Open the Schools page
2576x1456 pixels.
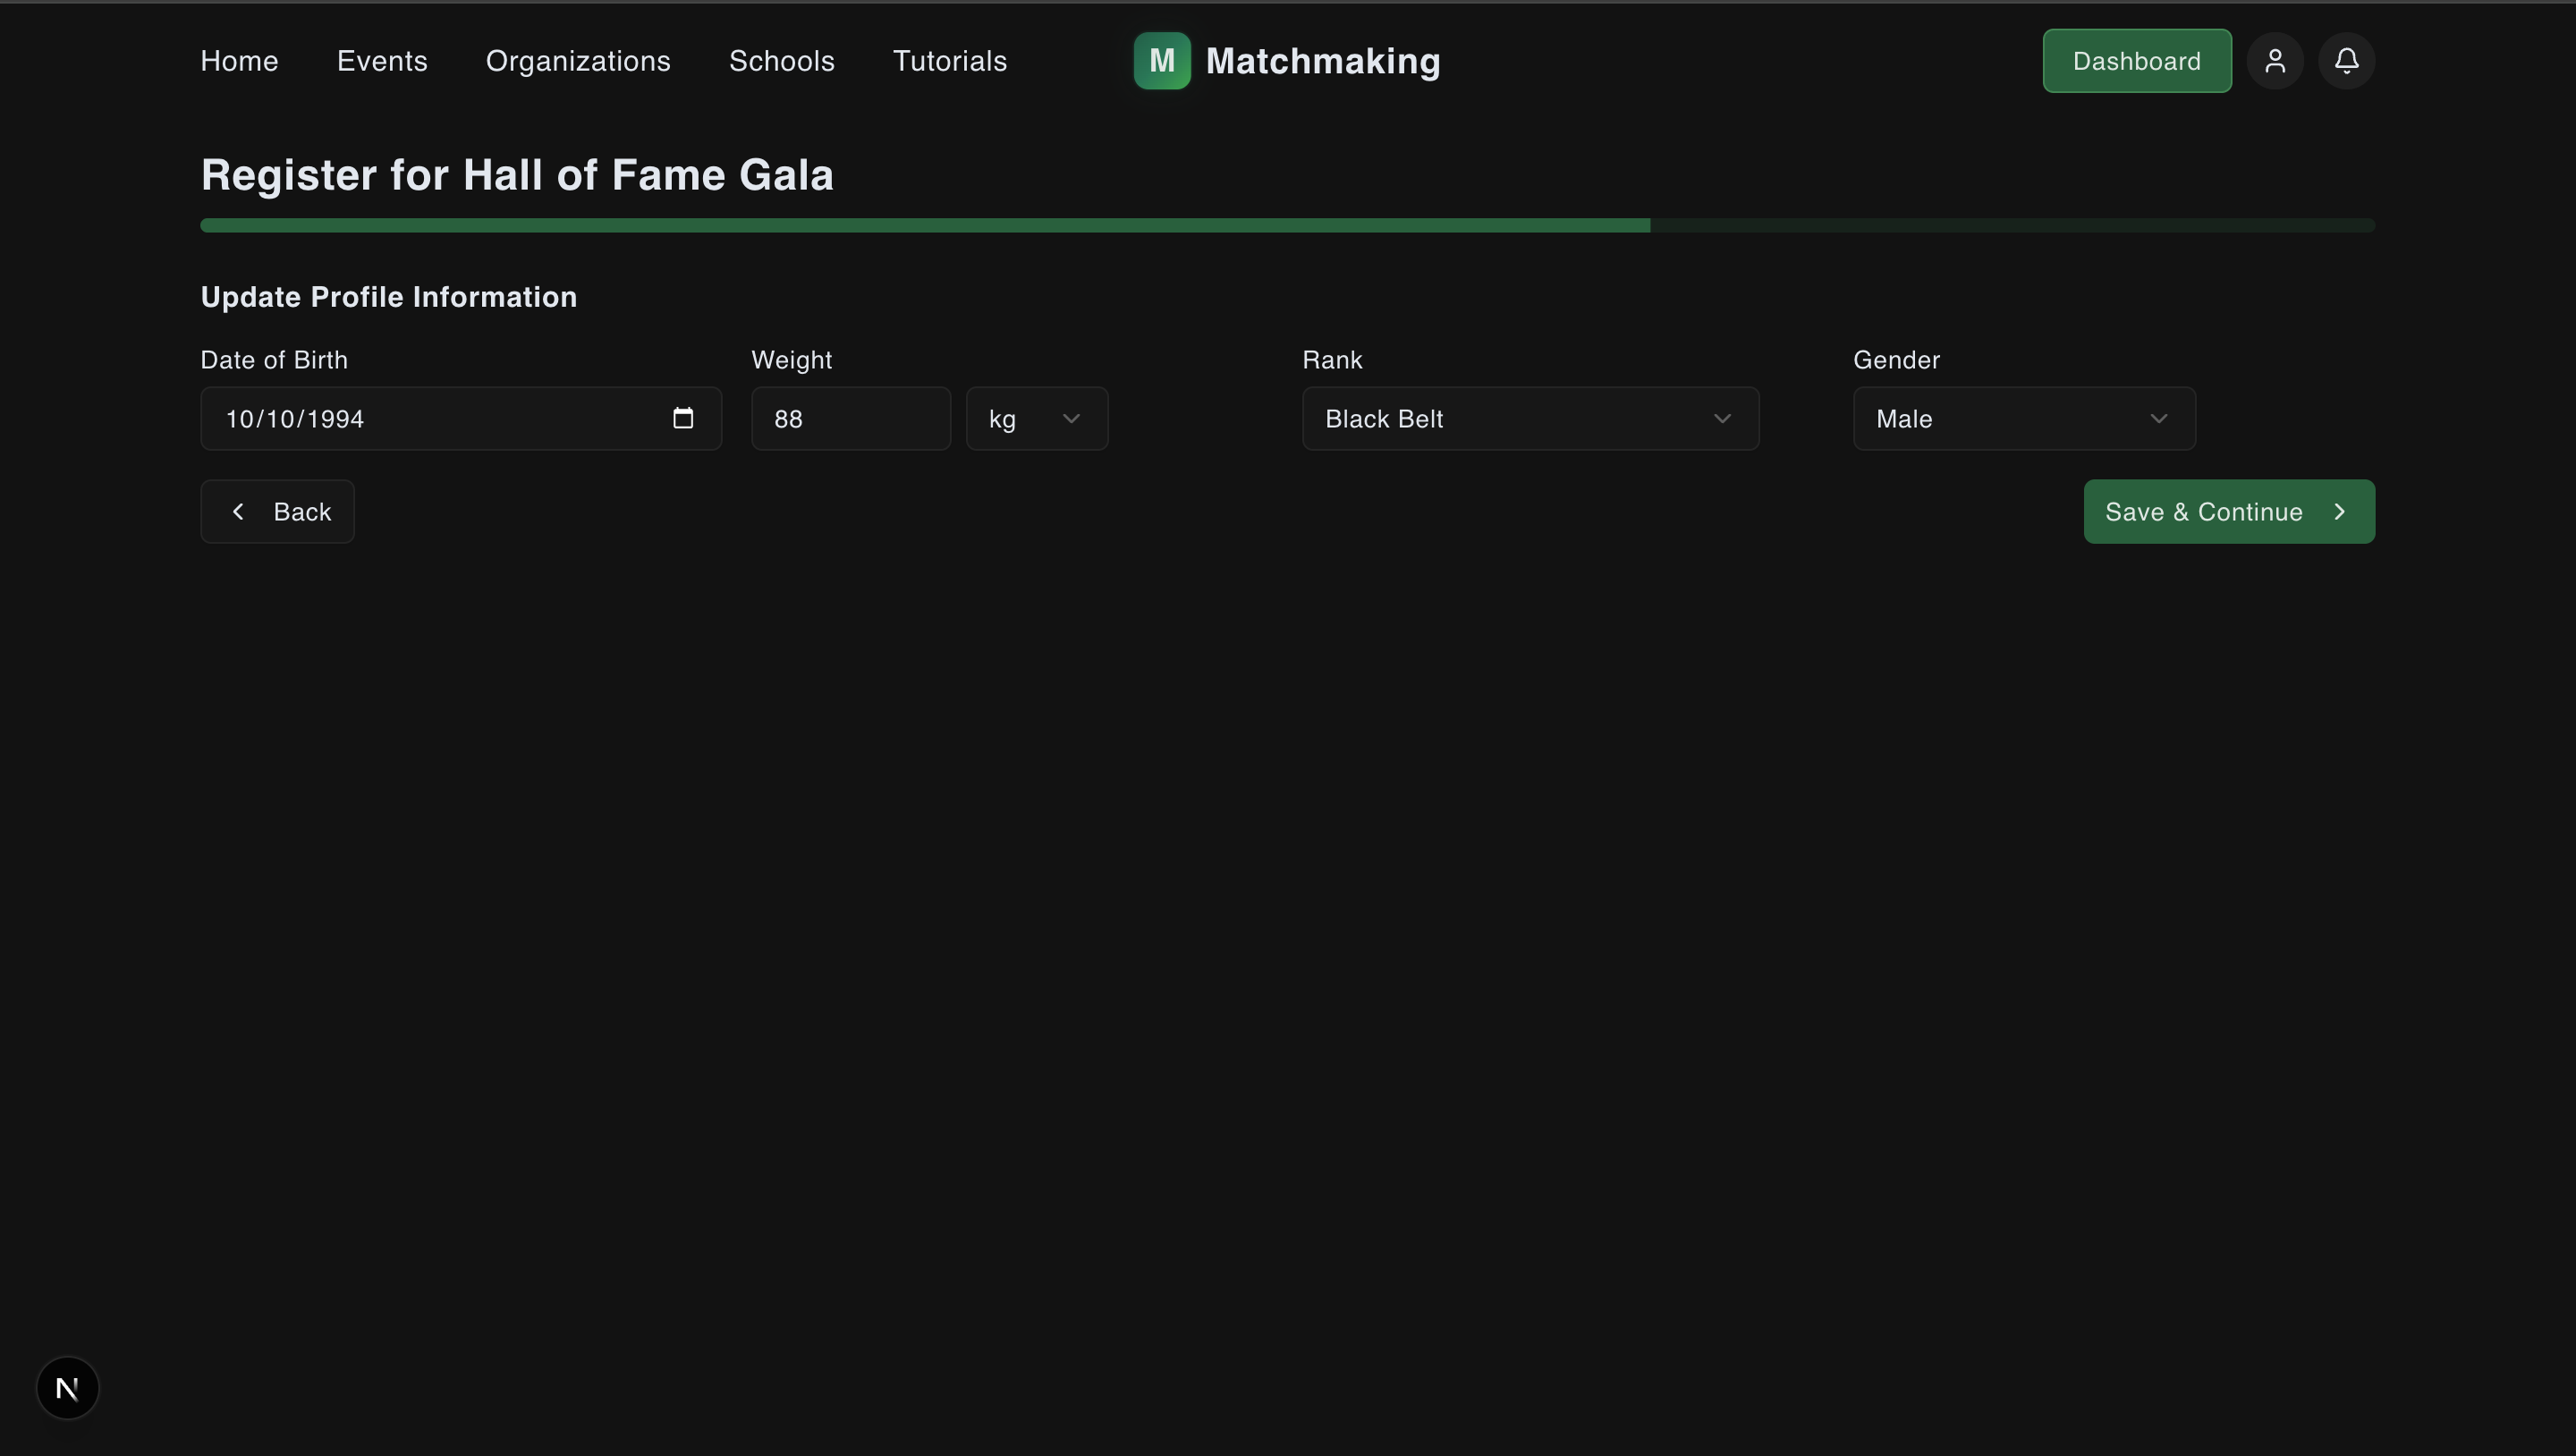pyautogui.click(x=782, y=61)
